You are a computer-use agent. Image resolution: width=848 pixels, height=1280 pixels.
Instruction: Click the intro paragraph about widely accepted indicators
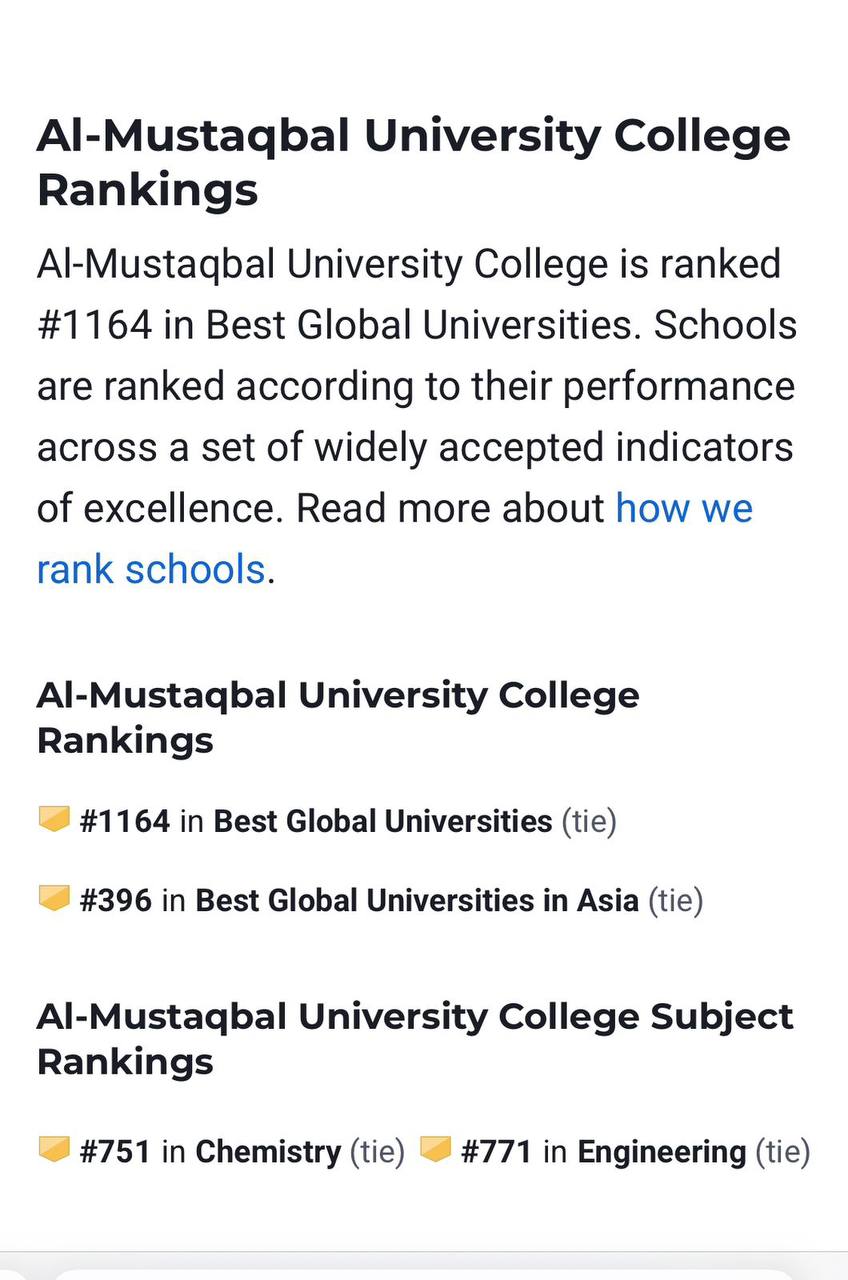point(417,417)
